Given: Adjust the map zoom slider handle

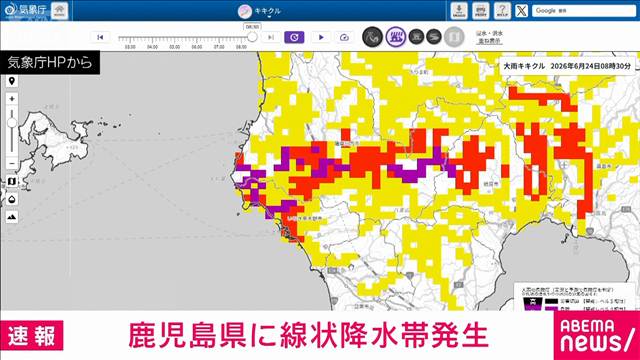Looking at the screenshot, I should (x=12, y=122).
